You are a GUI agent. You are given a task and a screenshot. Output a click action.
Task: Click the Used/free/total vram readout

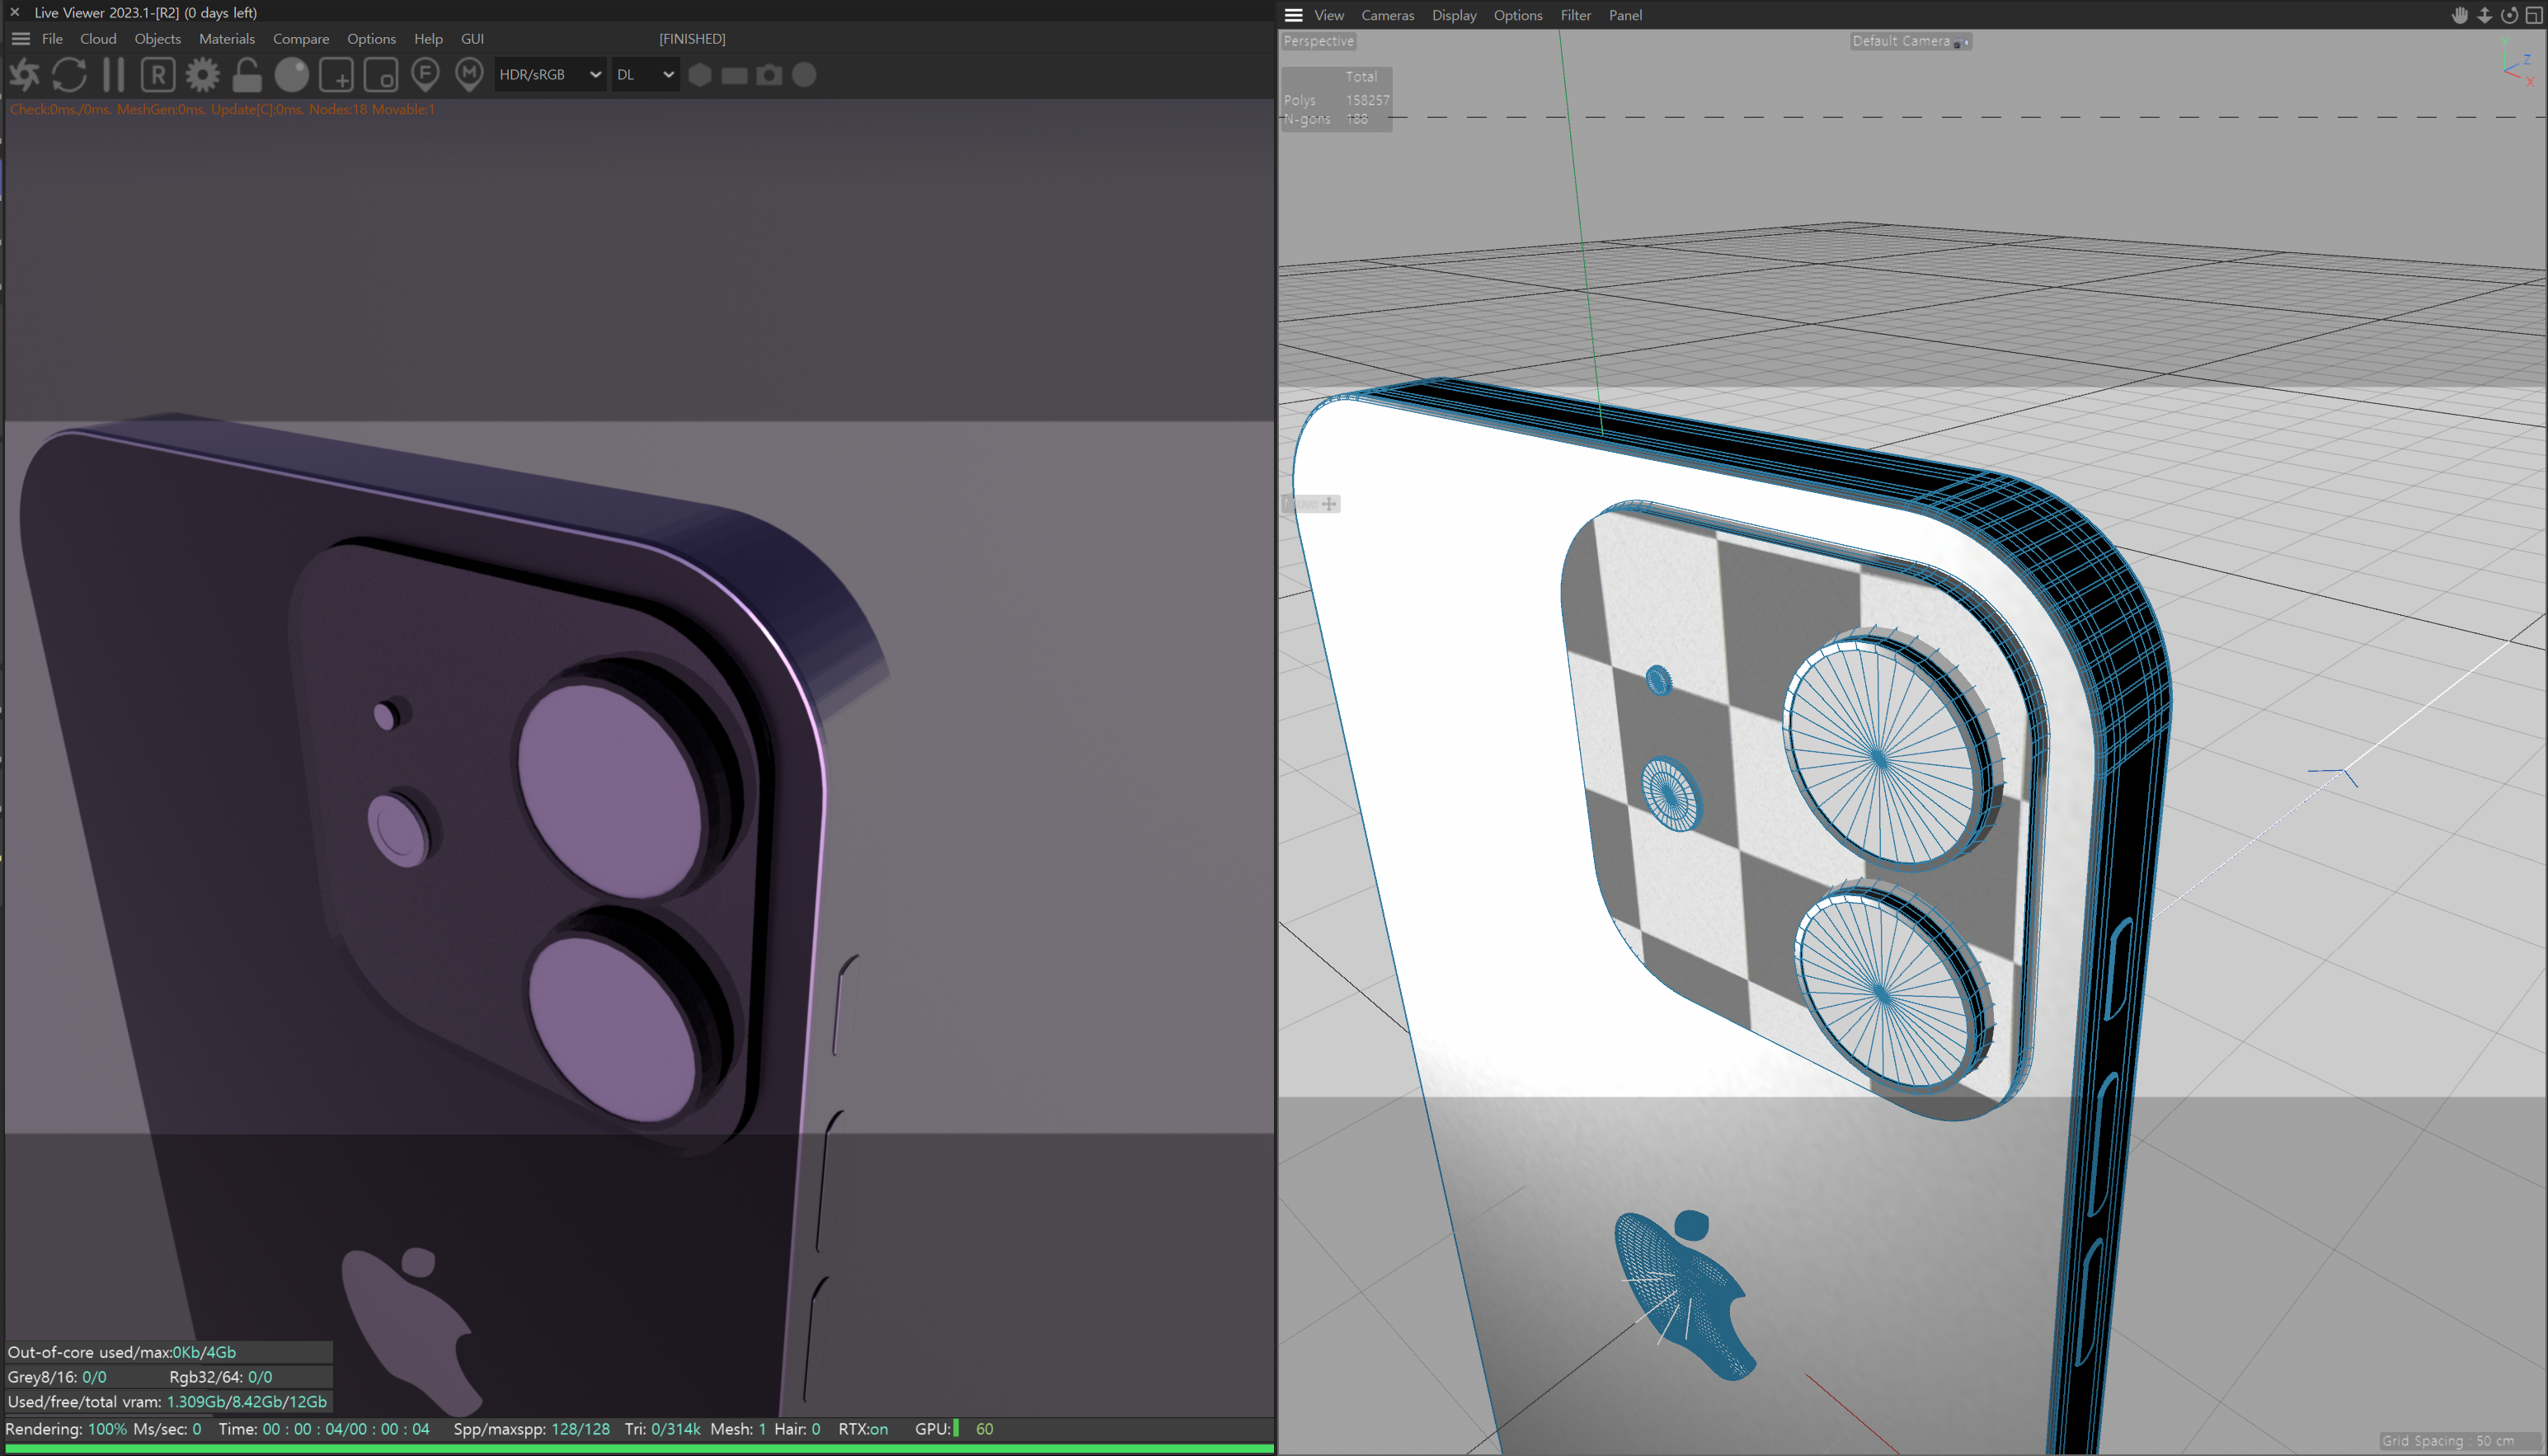pos(167,1402)
